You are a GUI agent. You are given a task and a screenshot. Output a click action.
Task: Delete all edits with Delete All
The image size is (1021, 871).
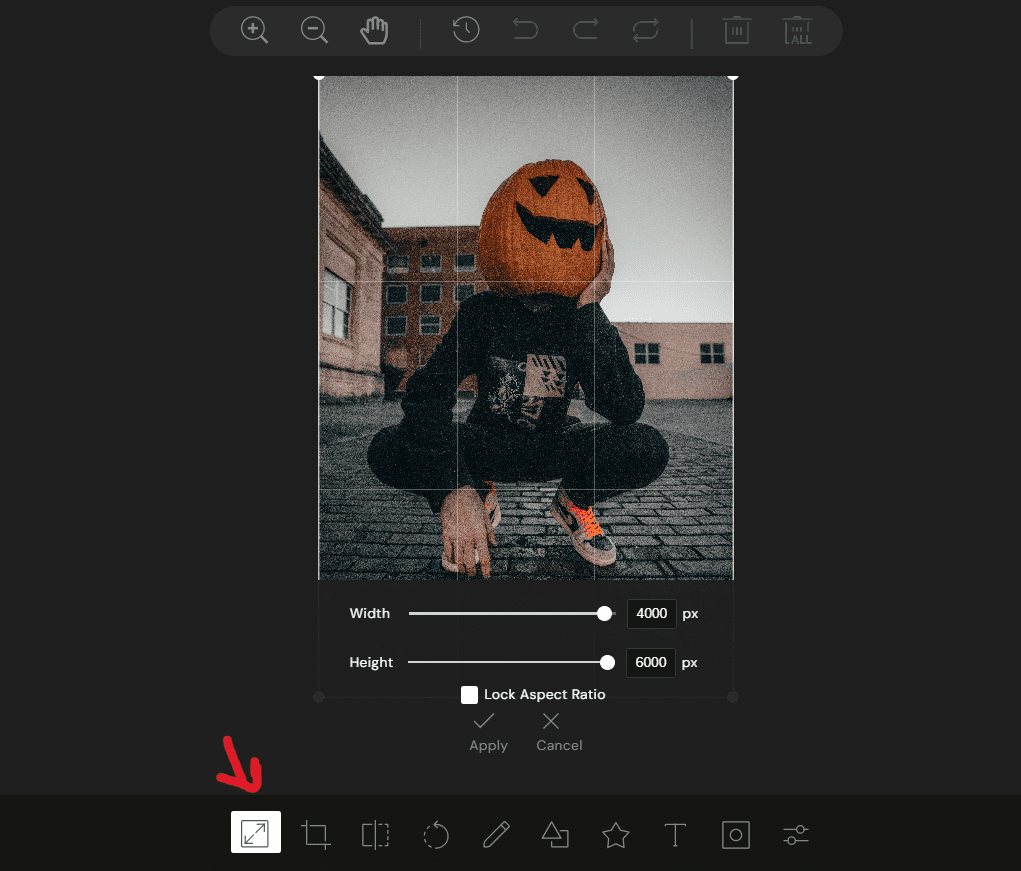click(797, 30)
